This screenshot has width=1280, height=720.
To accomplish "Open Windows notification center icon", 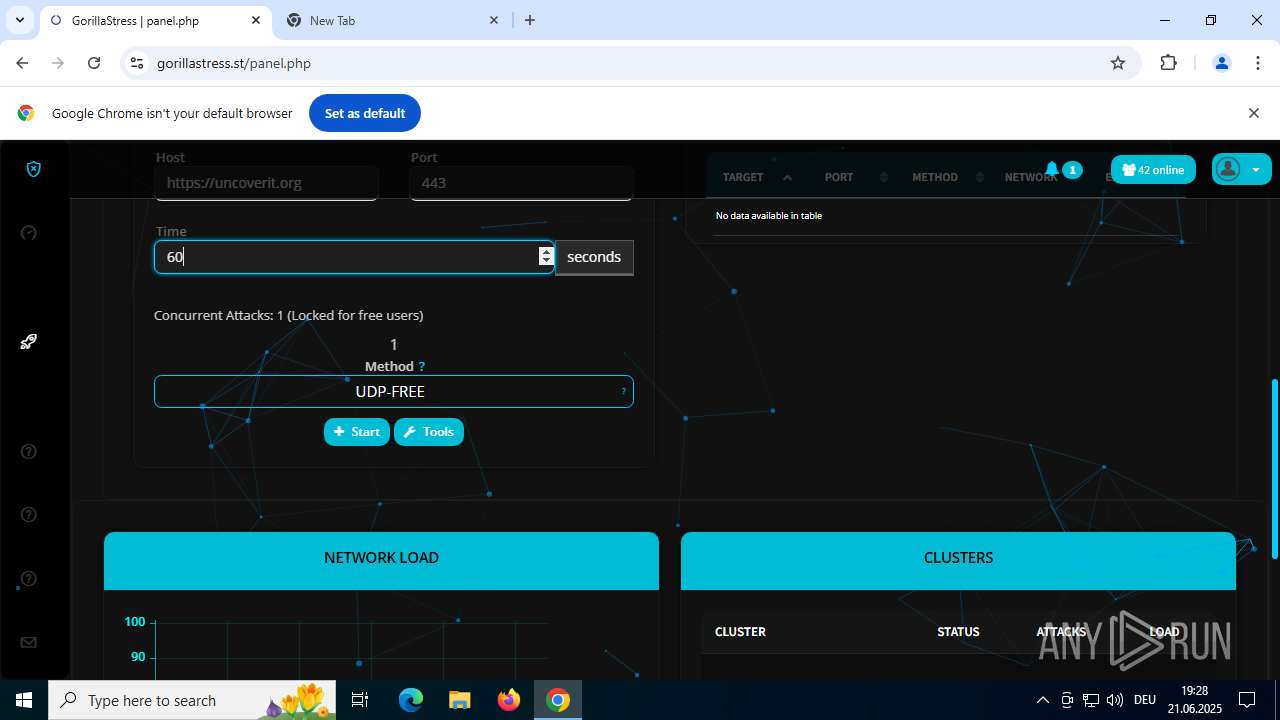I will pyautogui.click(x=1247, y=700).
